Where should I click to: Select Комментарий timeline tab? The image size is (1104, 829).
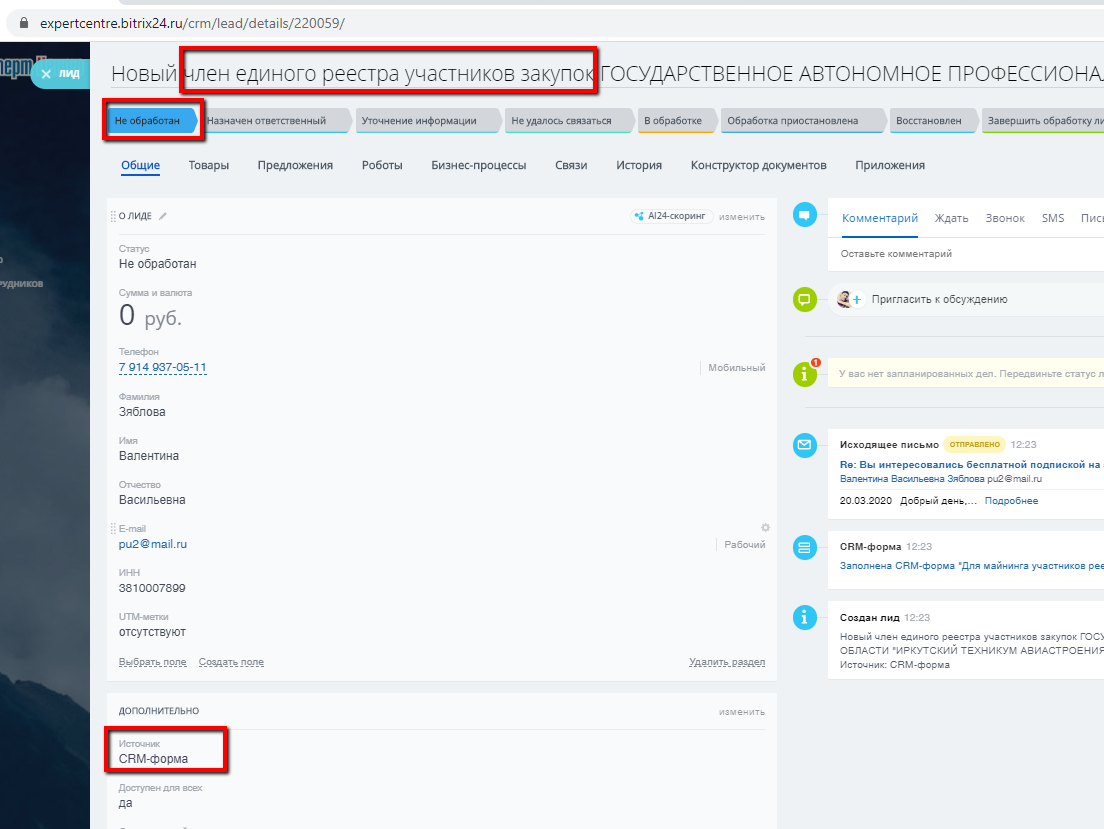click(x=880, y=218)
